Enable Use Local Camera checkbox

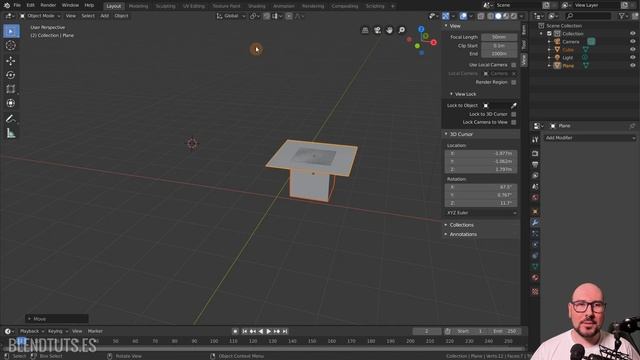tap(513, 65)
